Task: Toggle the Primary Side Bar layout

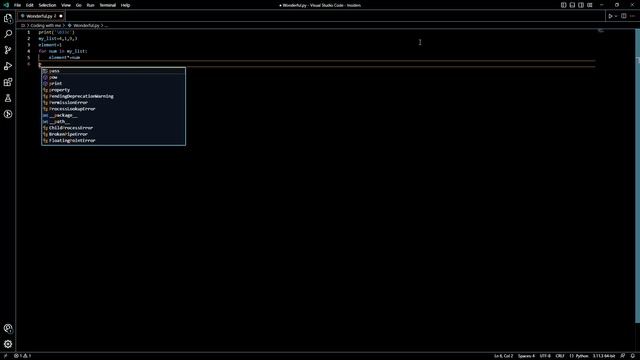Action: pyautogui.click(x=563, y=5)
